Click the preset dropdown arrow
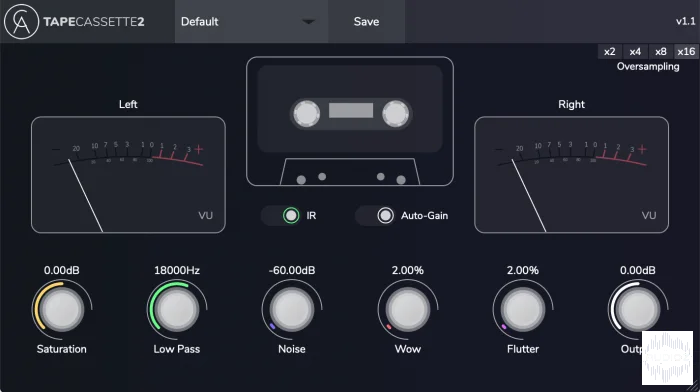The height and width of the screenshot is (392, 700). click(x=308, y=21)
